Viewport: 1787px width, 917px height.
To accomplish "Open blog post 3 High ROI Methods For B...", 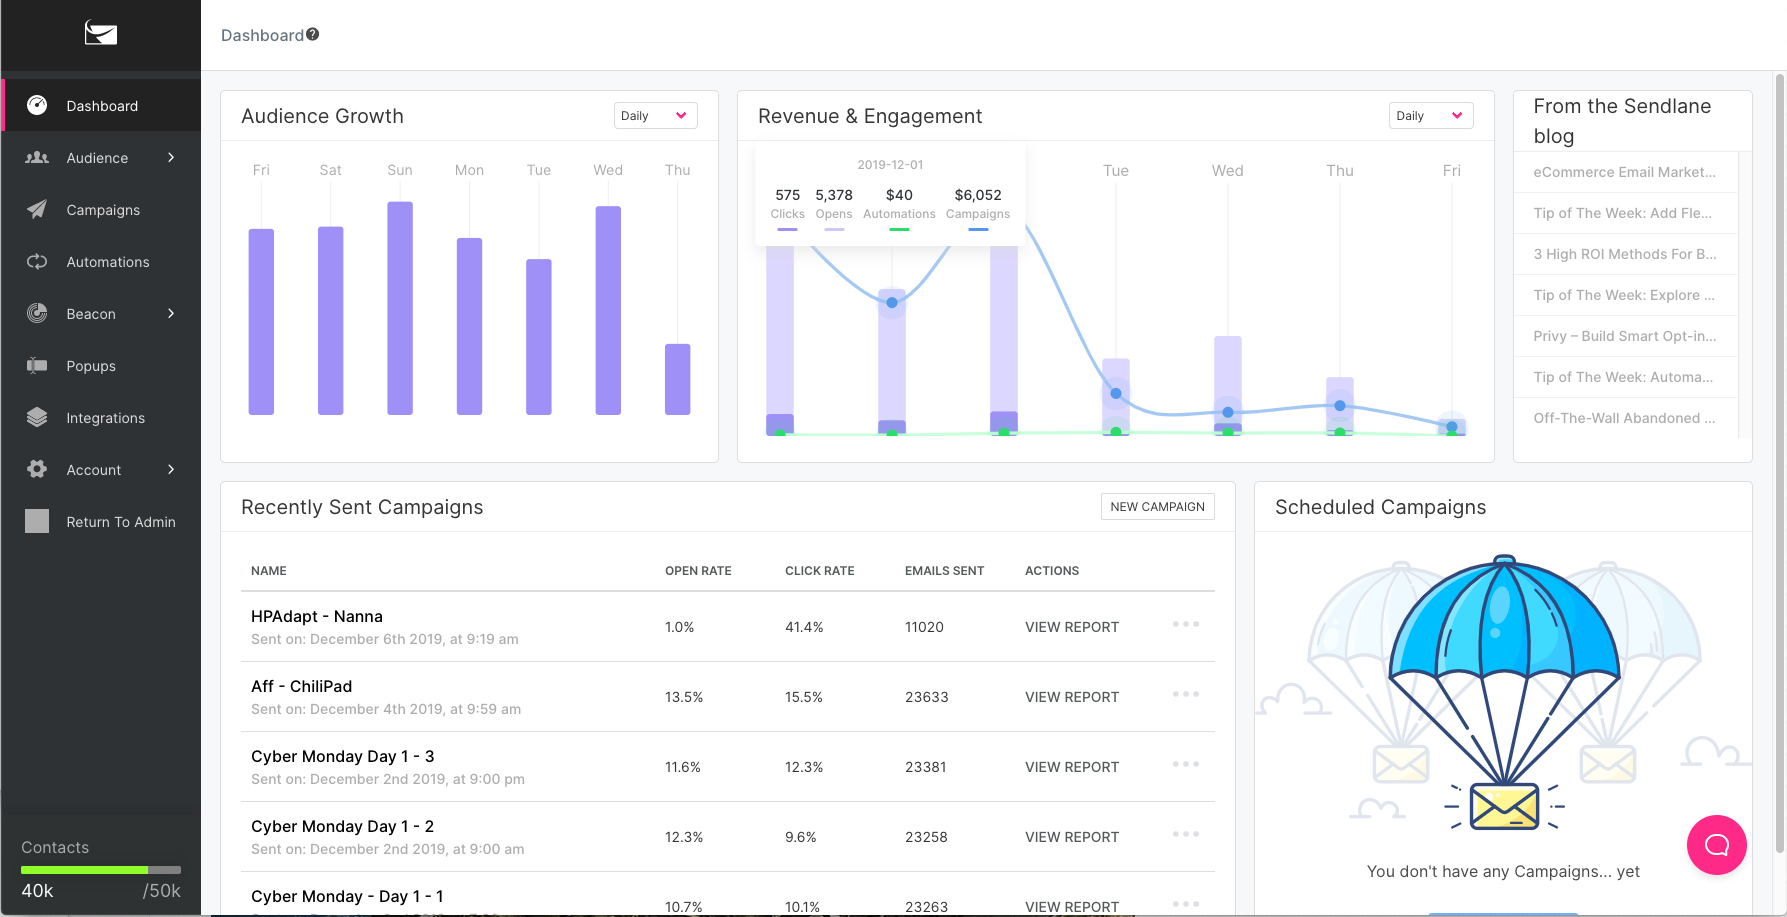I will (x=1625, y=254).
